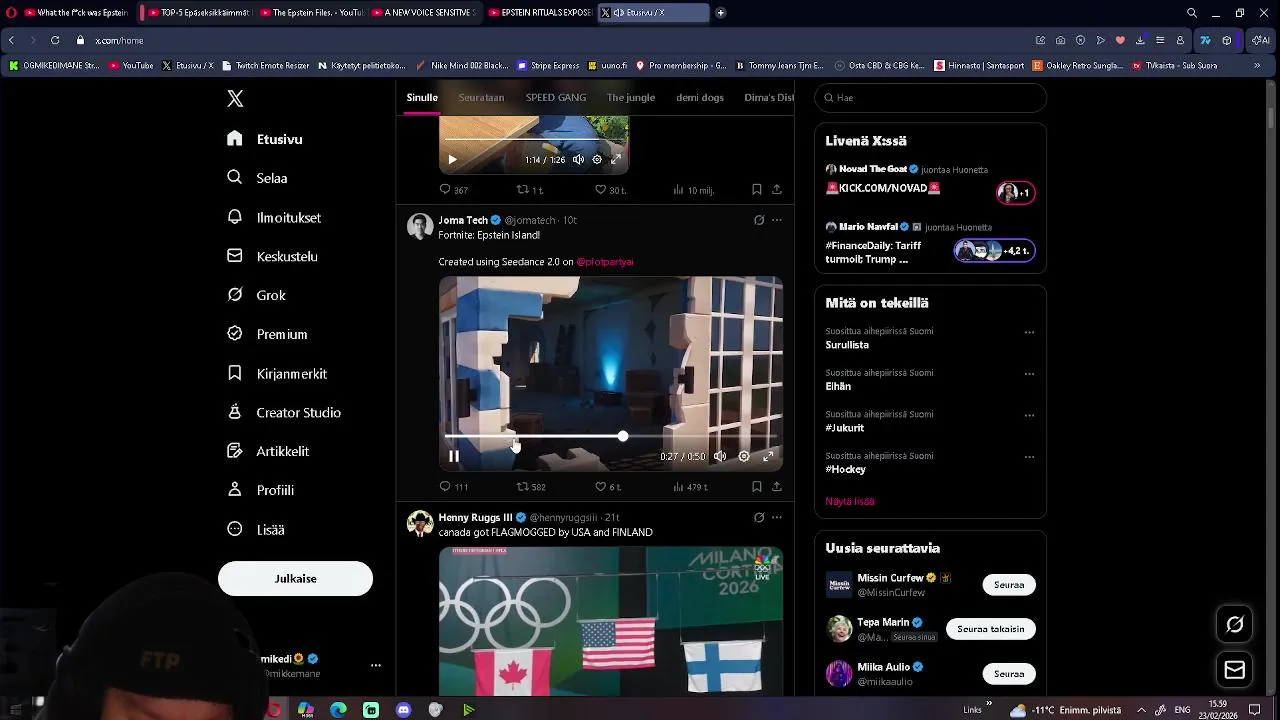Follow Missin Curfew
Image resolution: width=1280 pixels, height=720 pixels.
[x=1009, y=584]
